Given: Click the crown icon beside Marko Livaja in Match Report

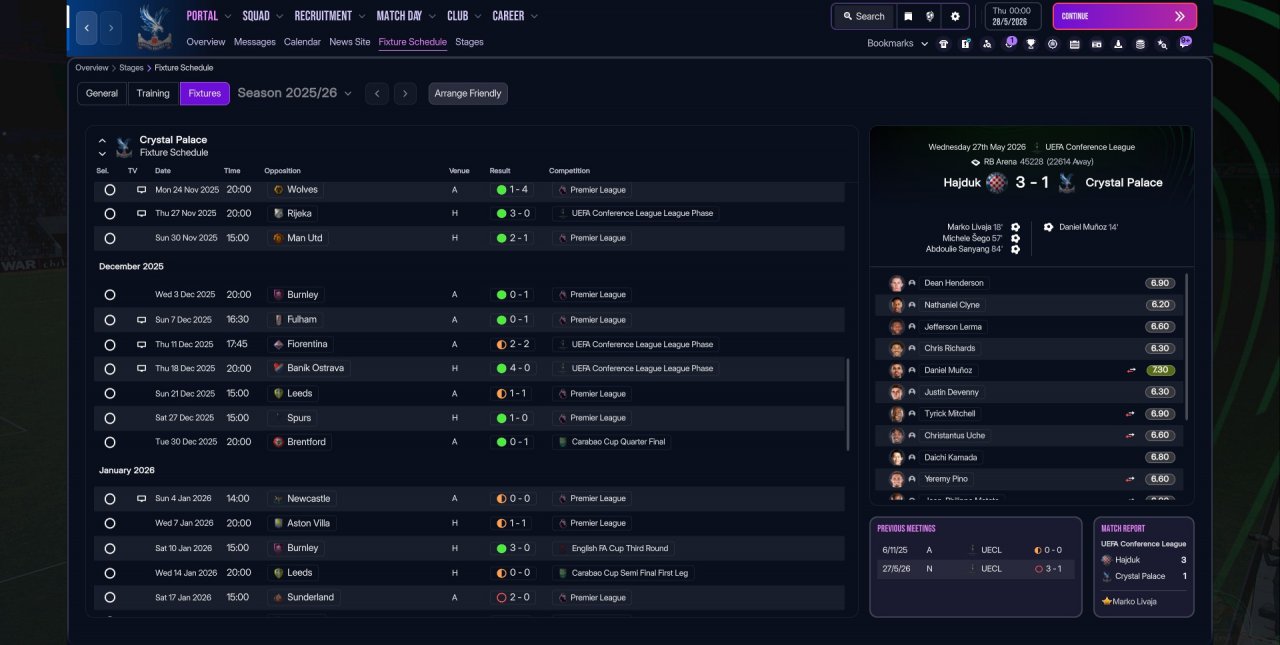Looking at the screenshot, I should coord(1107,601).
